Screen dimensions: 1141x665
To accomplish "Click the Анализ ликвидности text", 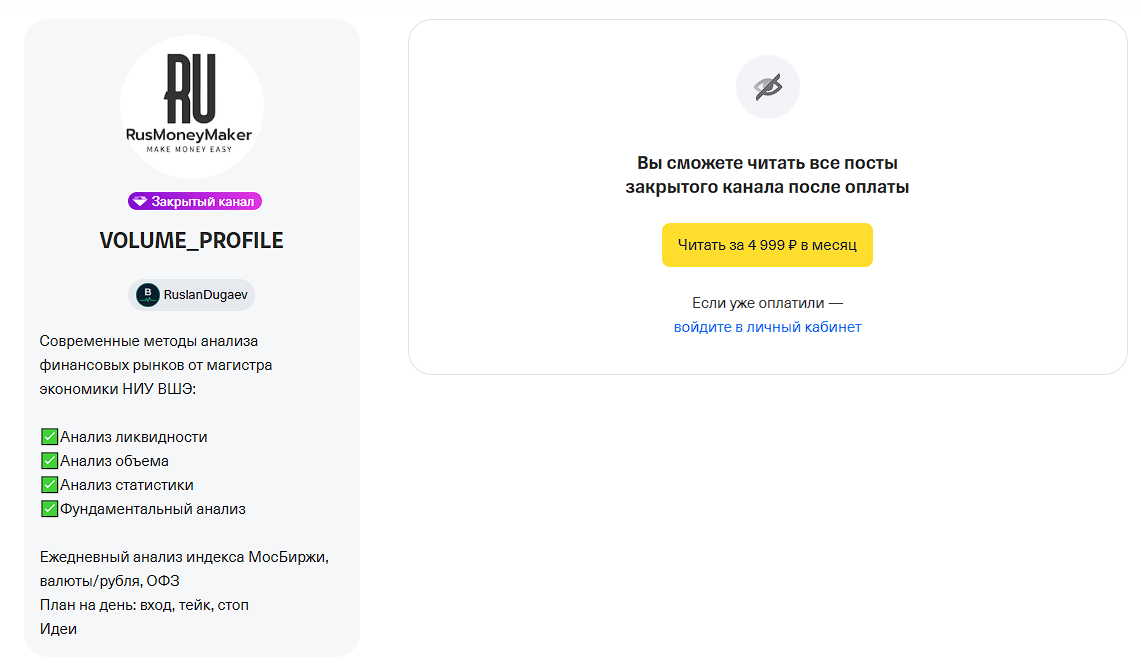I will click(133, 437).
